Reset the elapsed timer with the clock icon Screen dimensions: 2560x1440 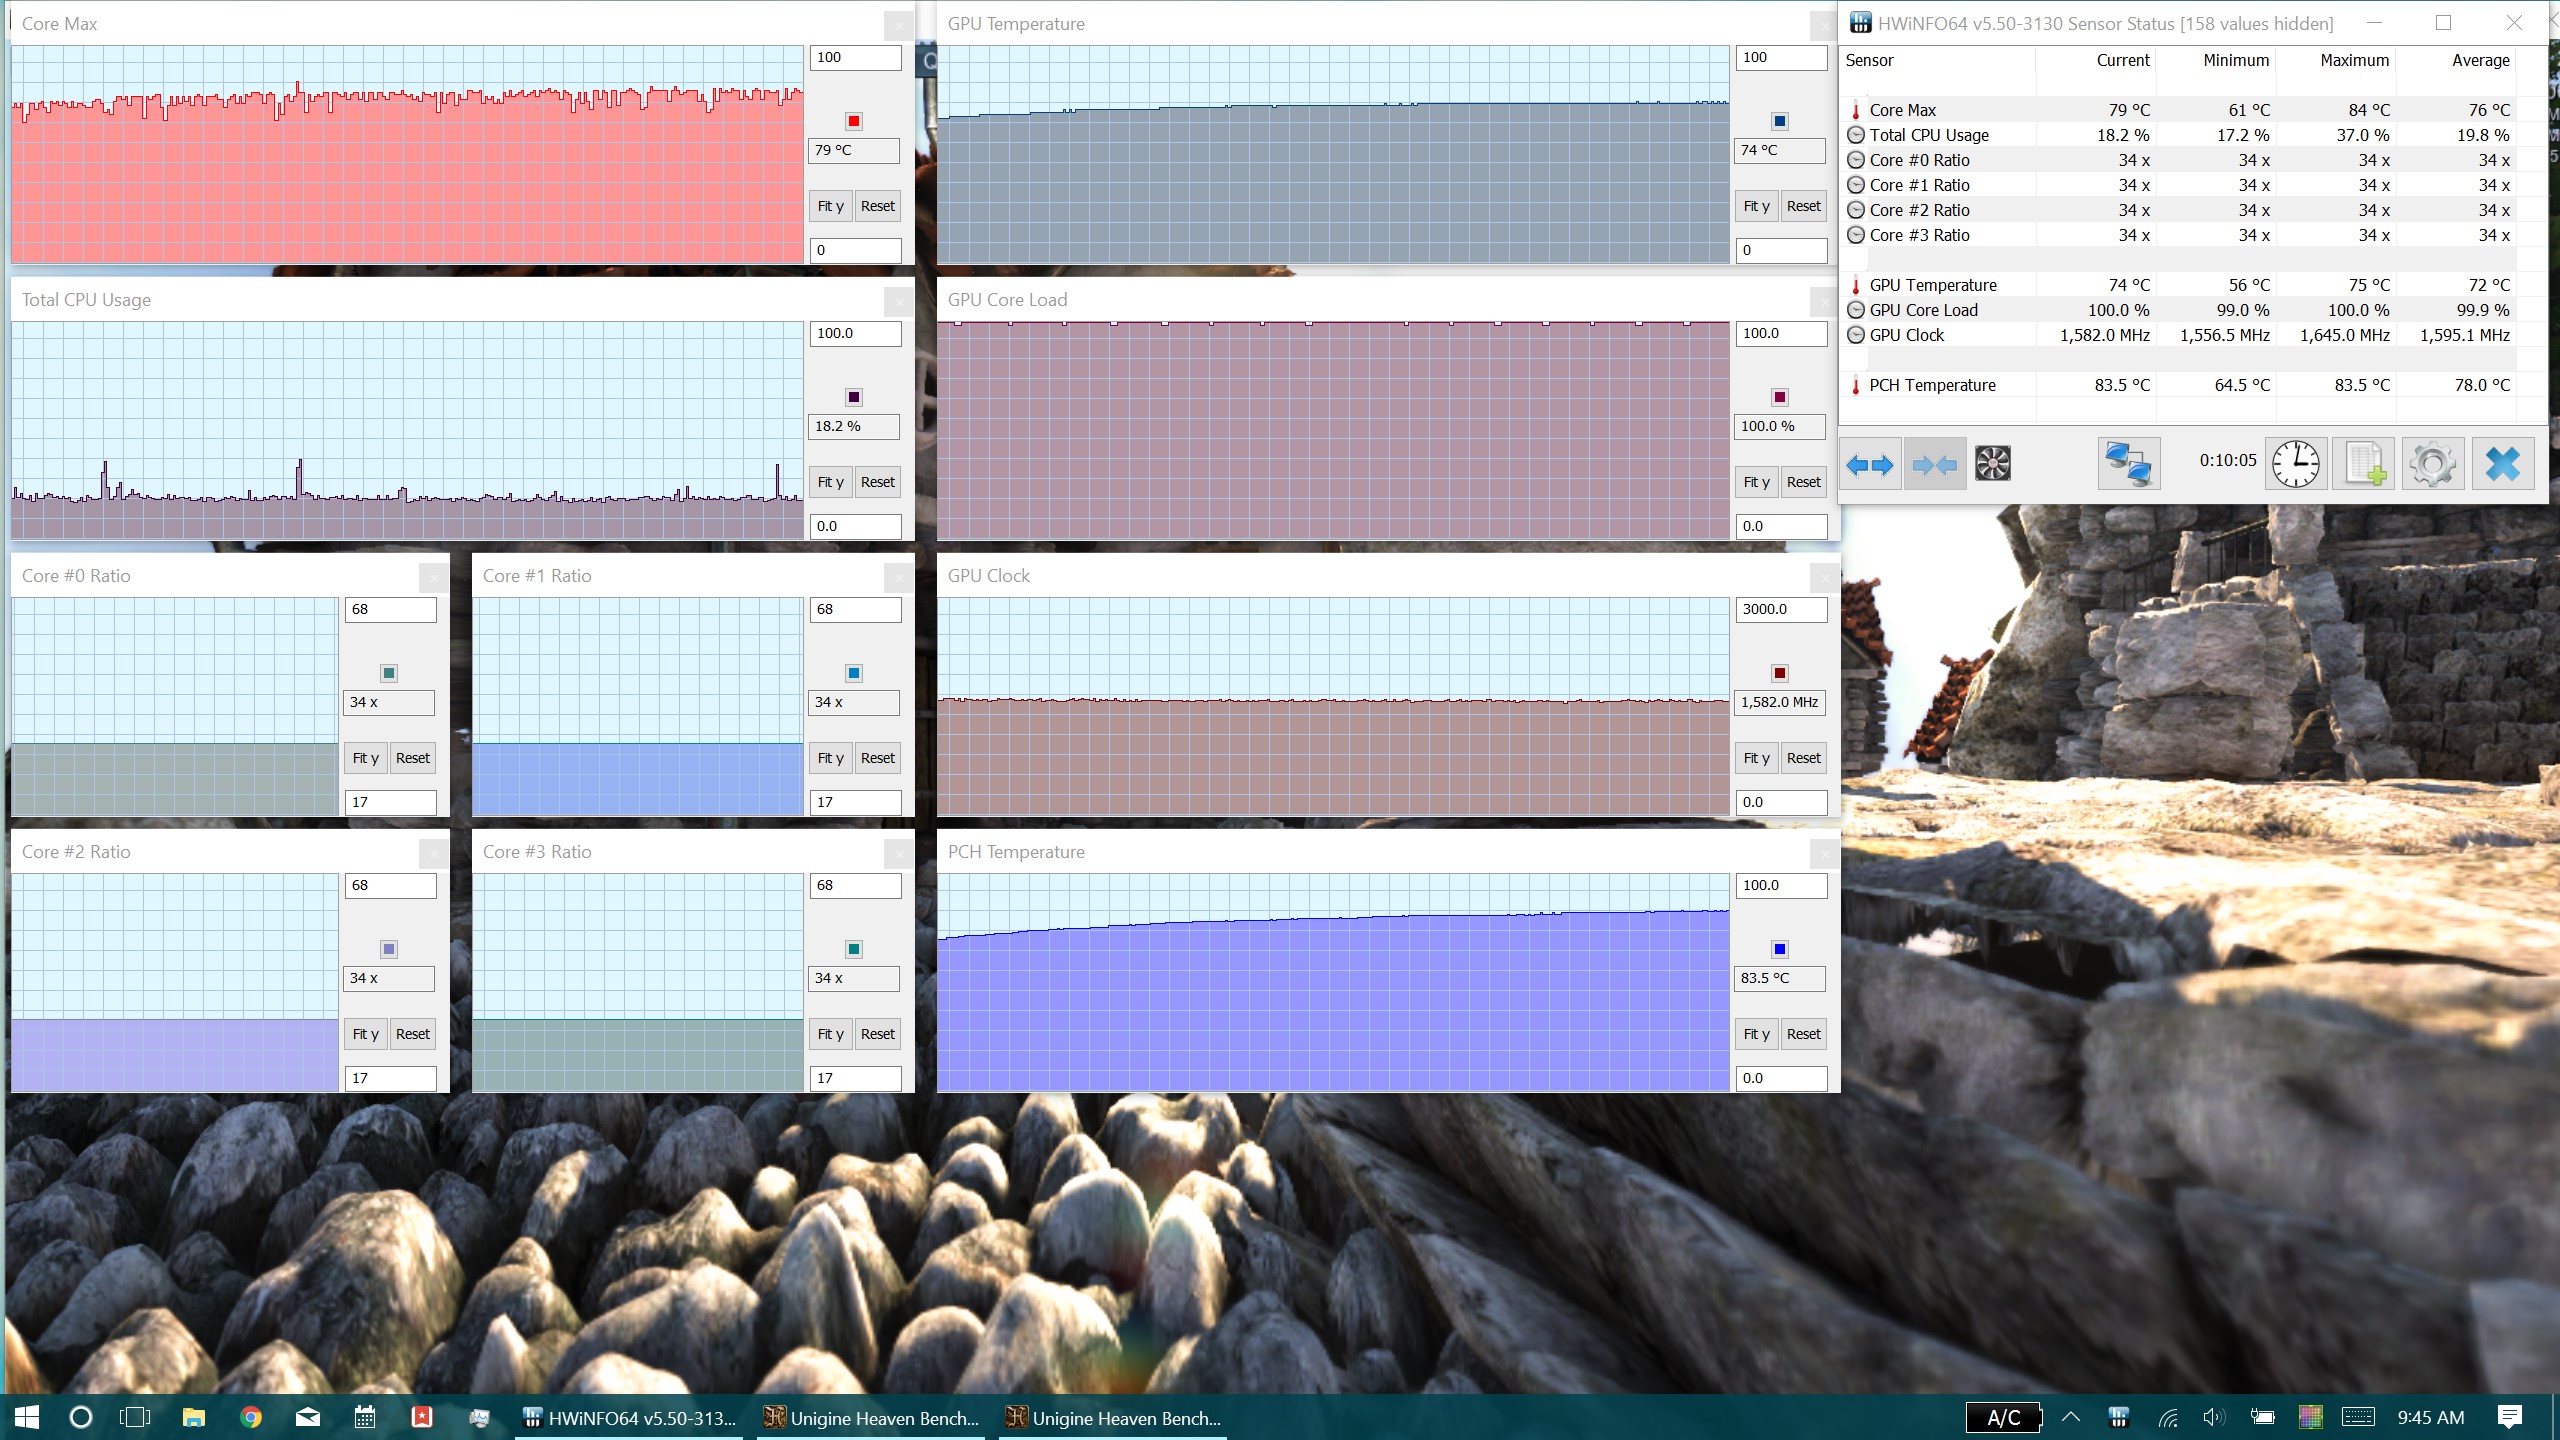coord(2296,464)
